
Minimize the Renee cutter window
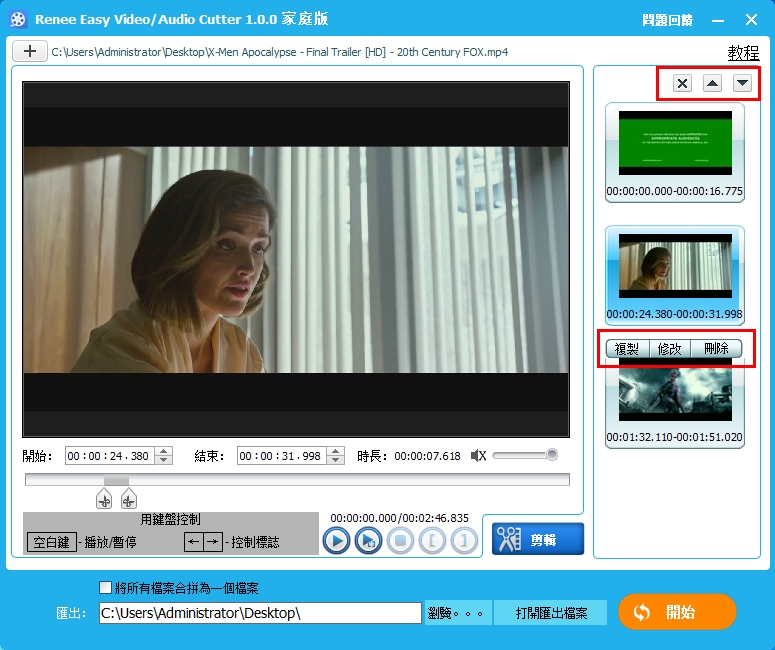[x=718, y=20]
